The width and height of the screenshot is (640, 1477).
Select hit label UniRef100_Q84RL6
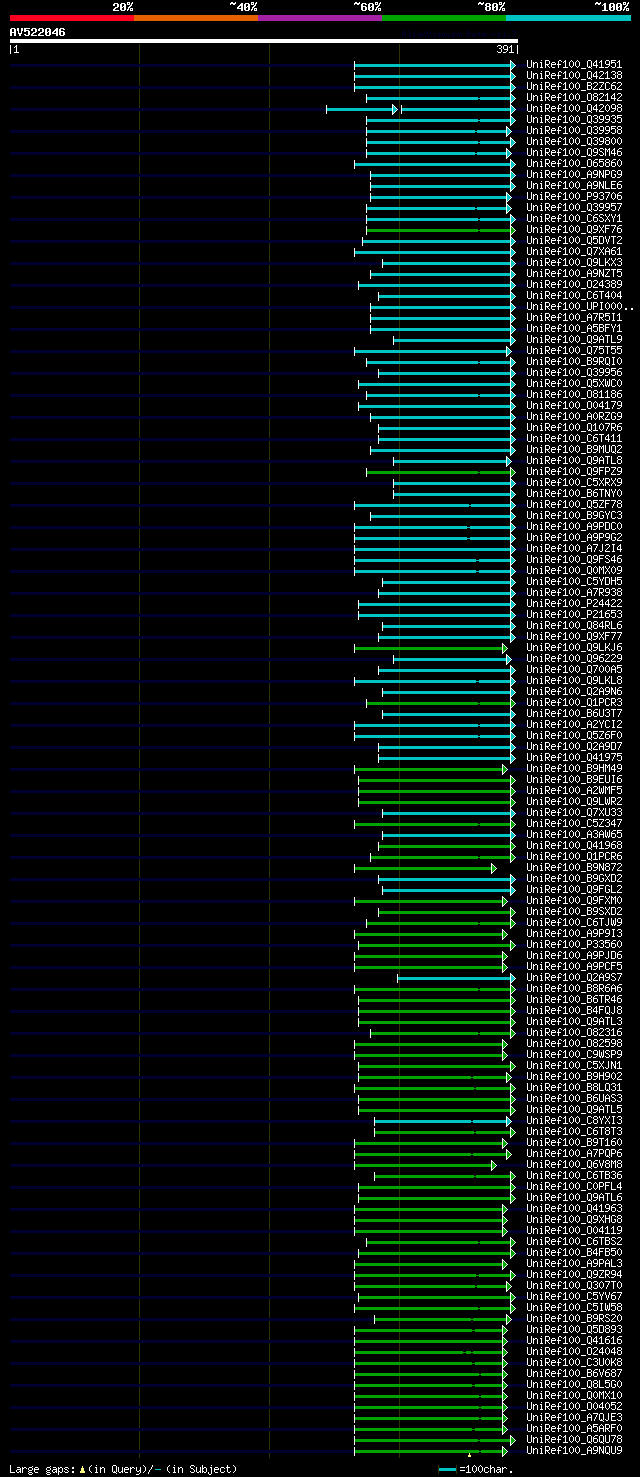[x=574, y=625]
